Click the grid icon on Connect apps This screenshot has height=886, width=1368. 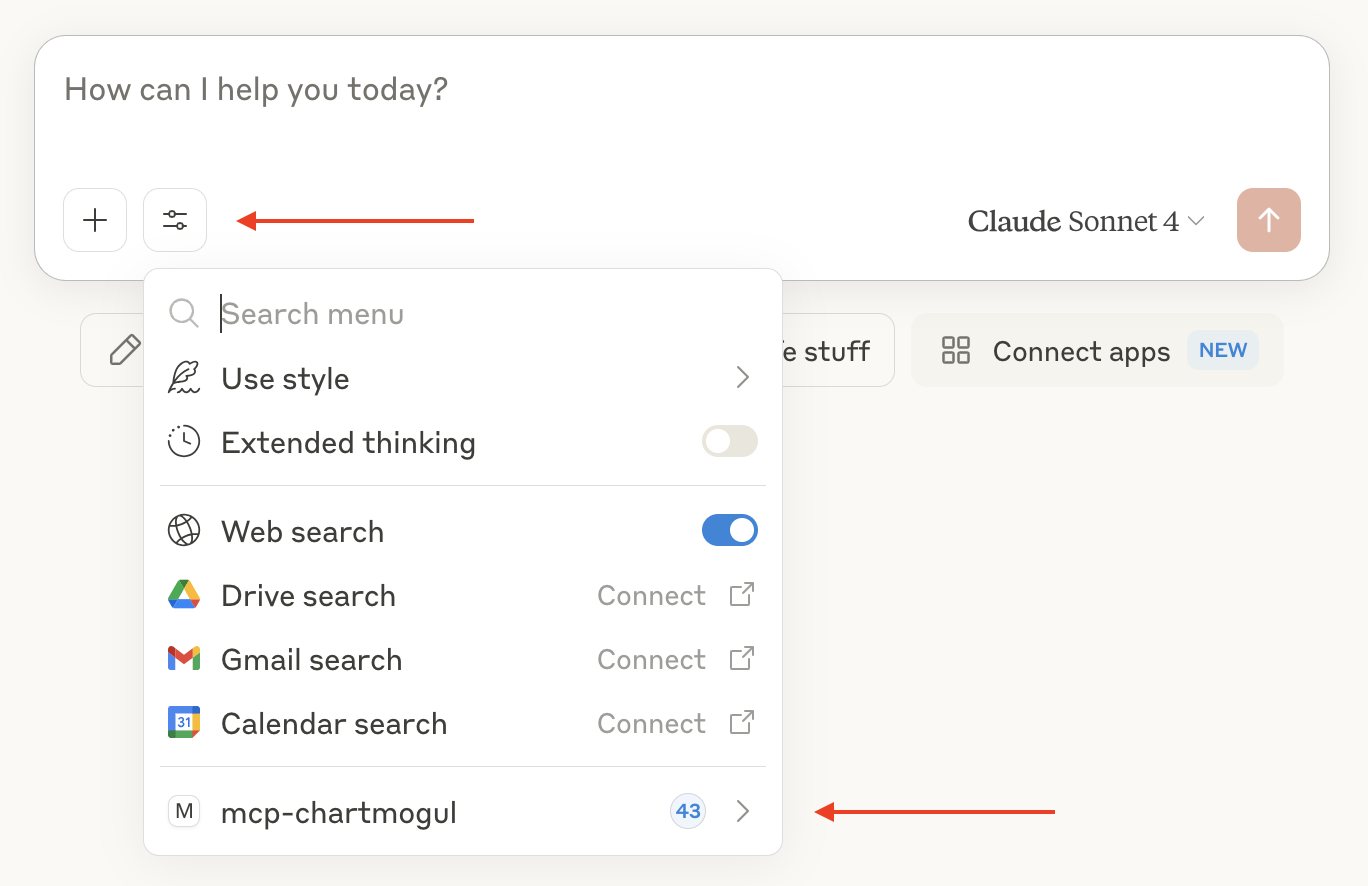coord(956,350)
